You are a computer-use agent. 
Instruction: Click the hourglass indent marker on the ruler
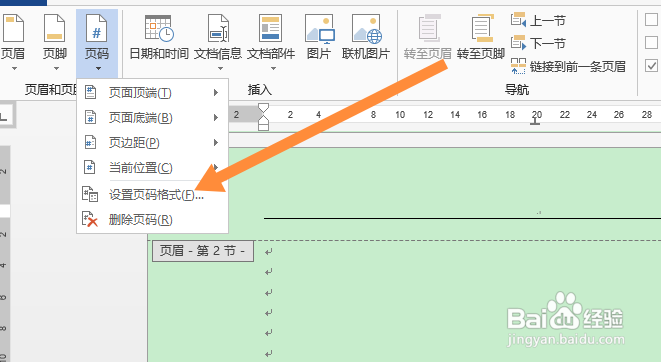pyautogui.click(x=263, y=117)
